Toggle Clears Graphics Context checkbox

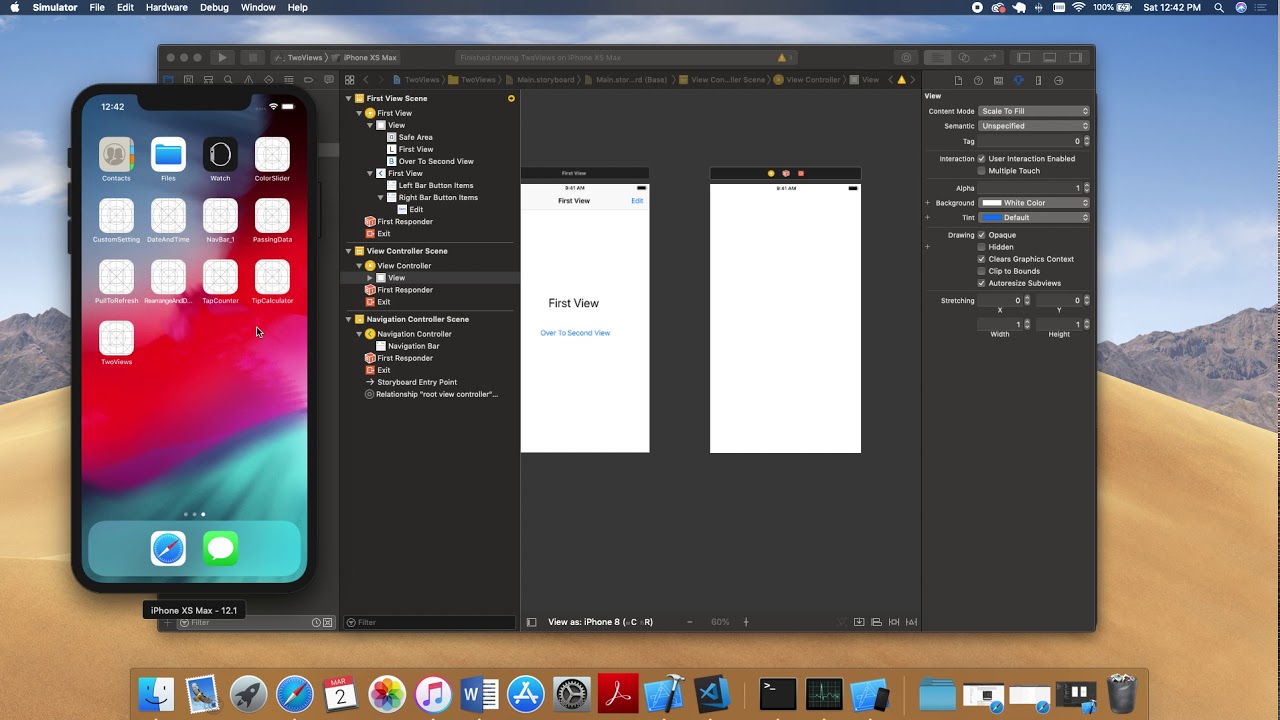point(981,259)
